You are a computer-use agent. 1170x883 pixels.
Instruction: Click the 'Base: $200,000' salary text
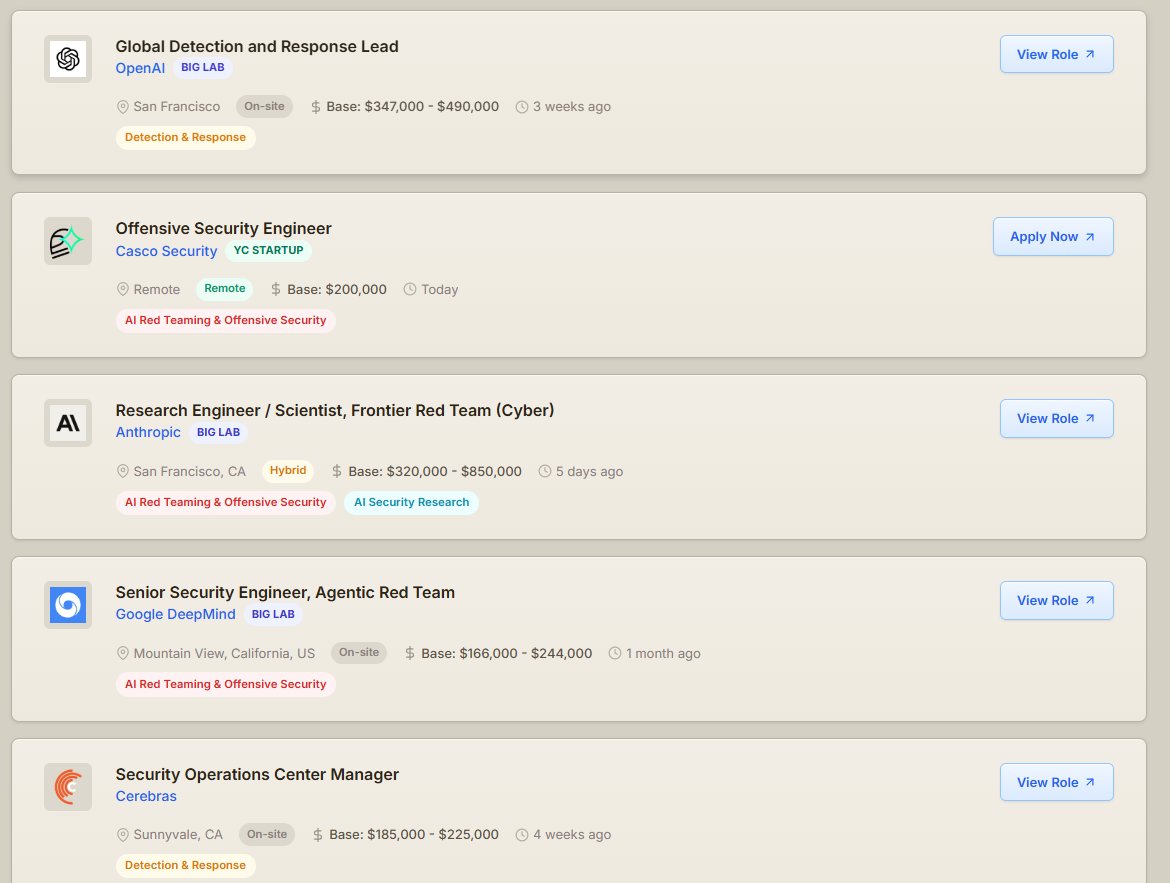click(x=337, y=290)
